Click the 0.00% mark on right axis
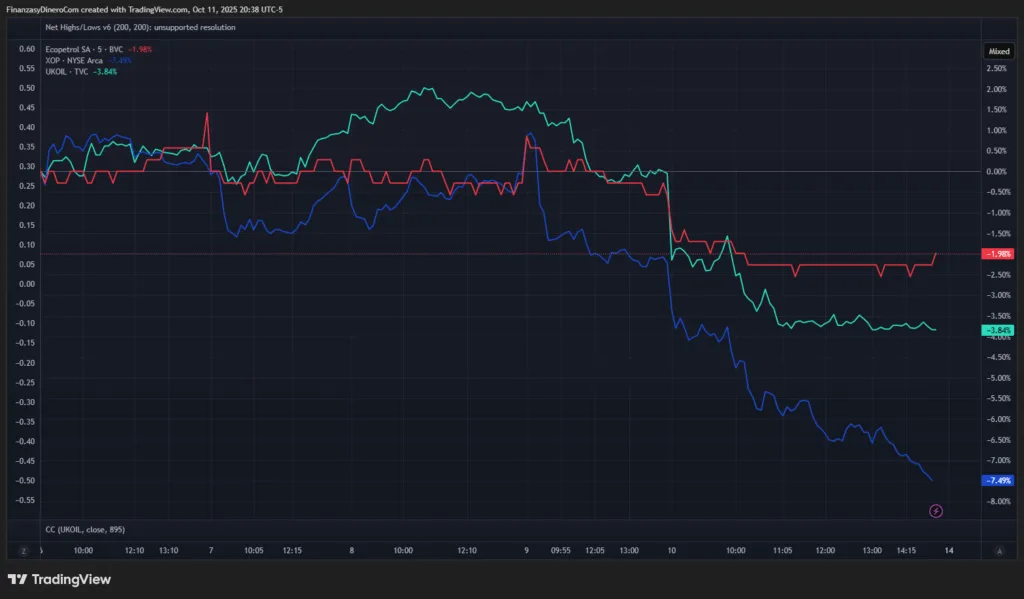The height and width of the screenshot is (599, 1024). pos(996,171)
